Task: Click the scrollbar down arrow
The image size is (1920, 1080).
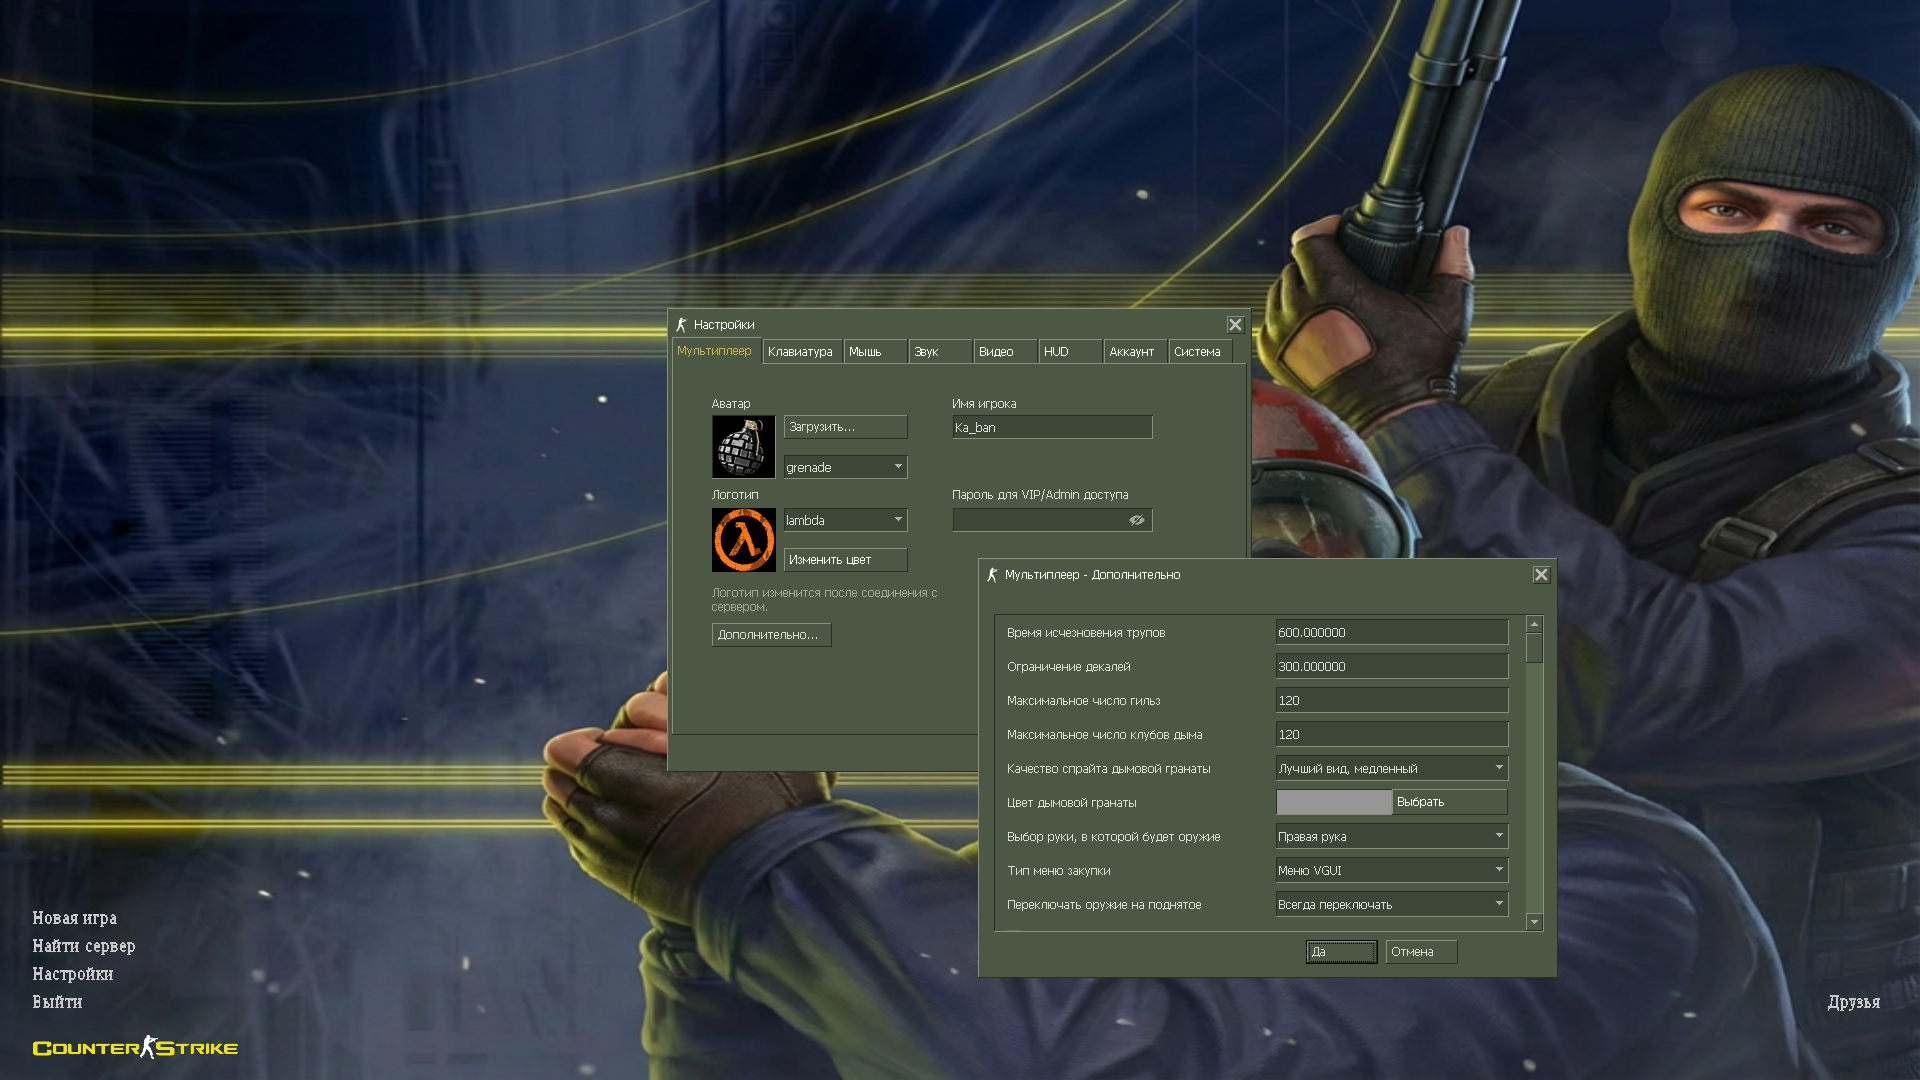Action: tap(1534, 922)
